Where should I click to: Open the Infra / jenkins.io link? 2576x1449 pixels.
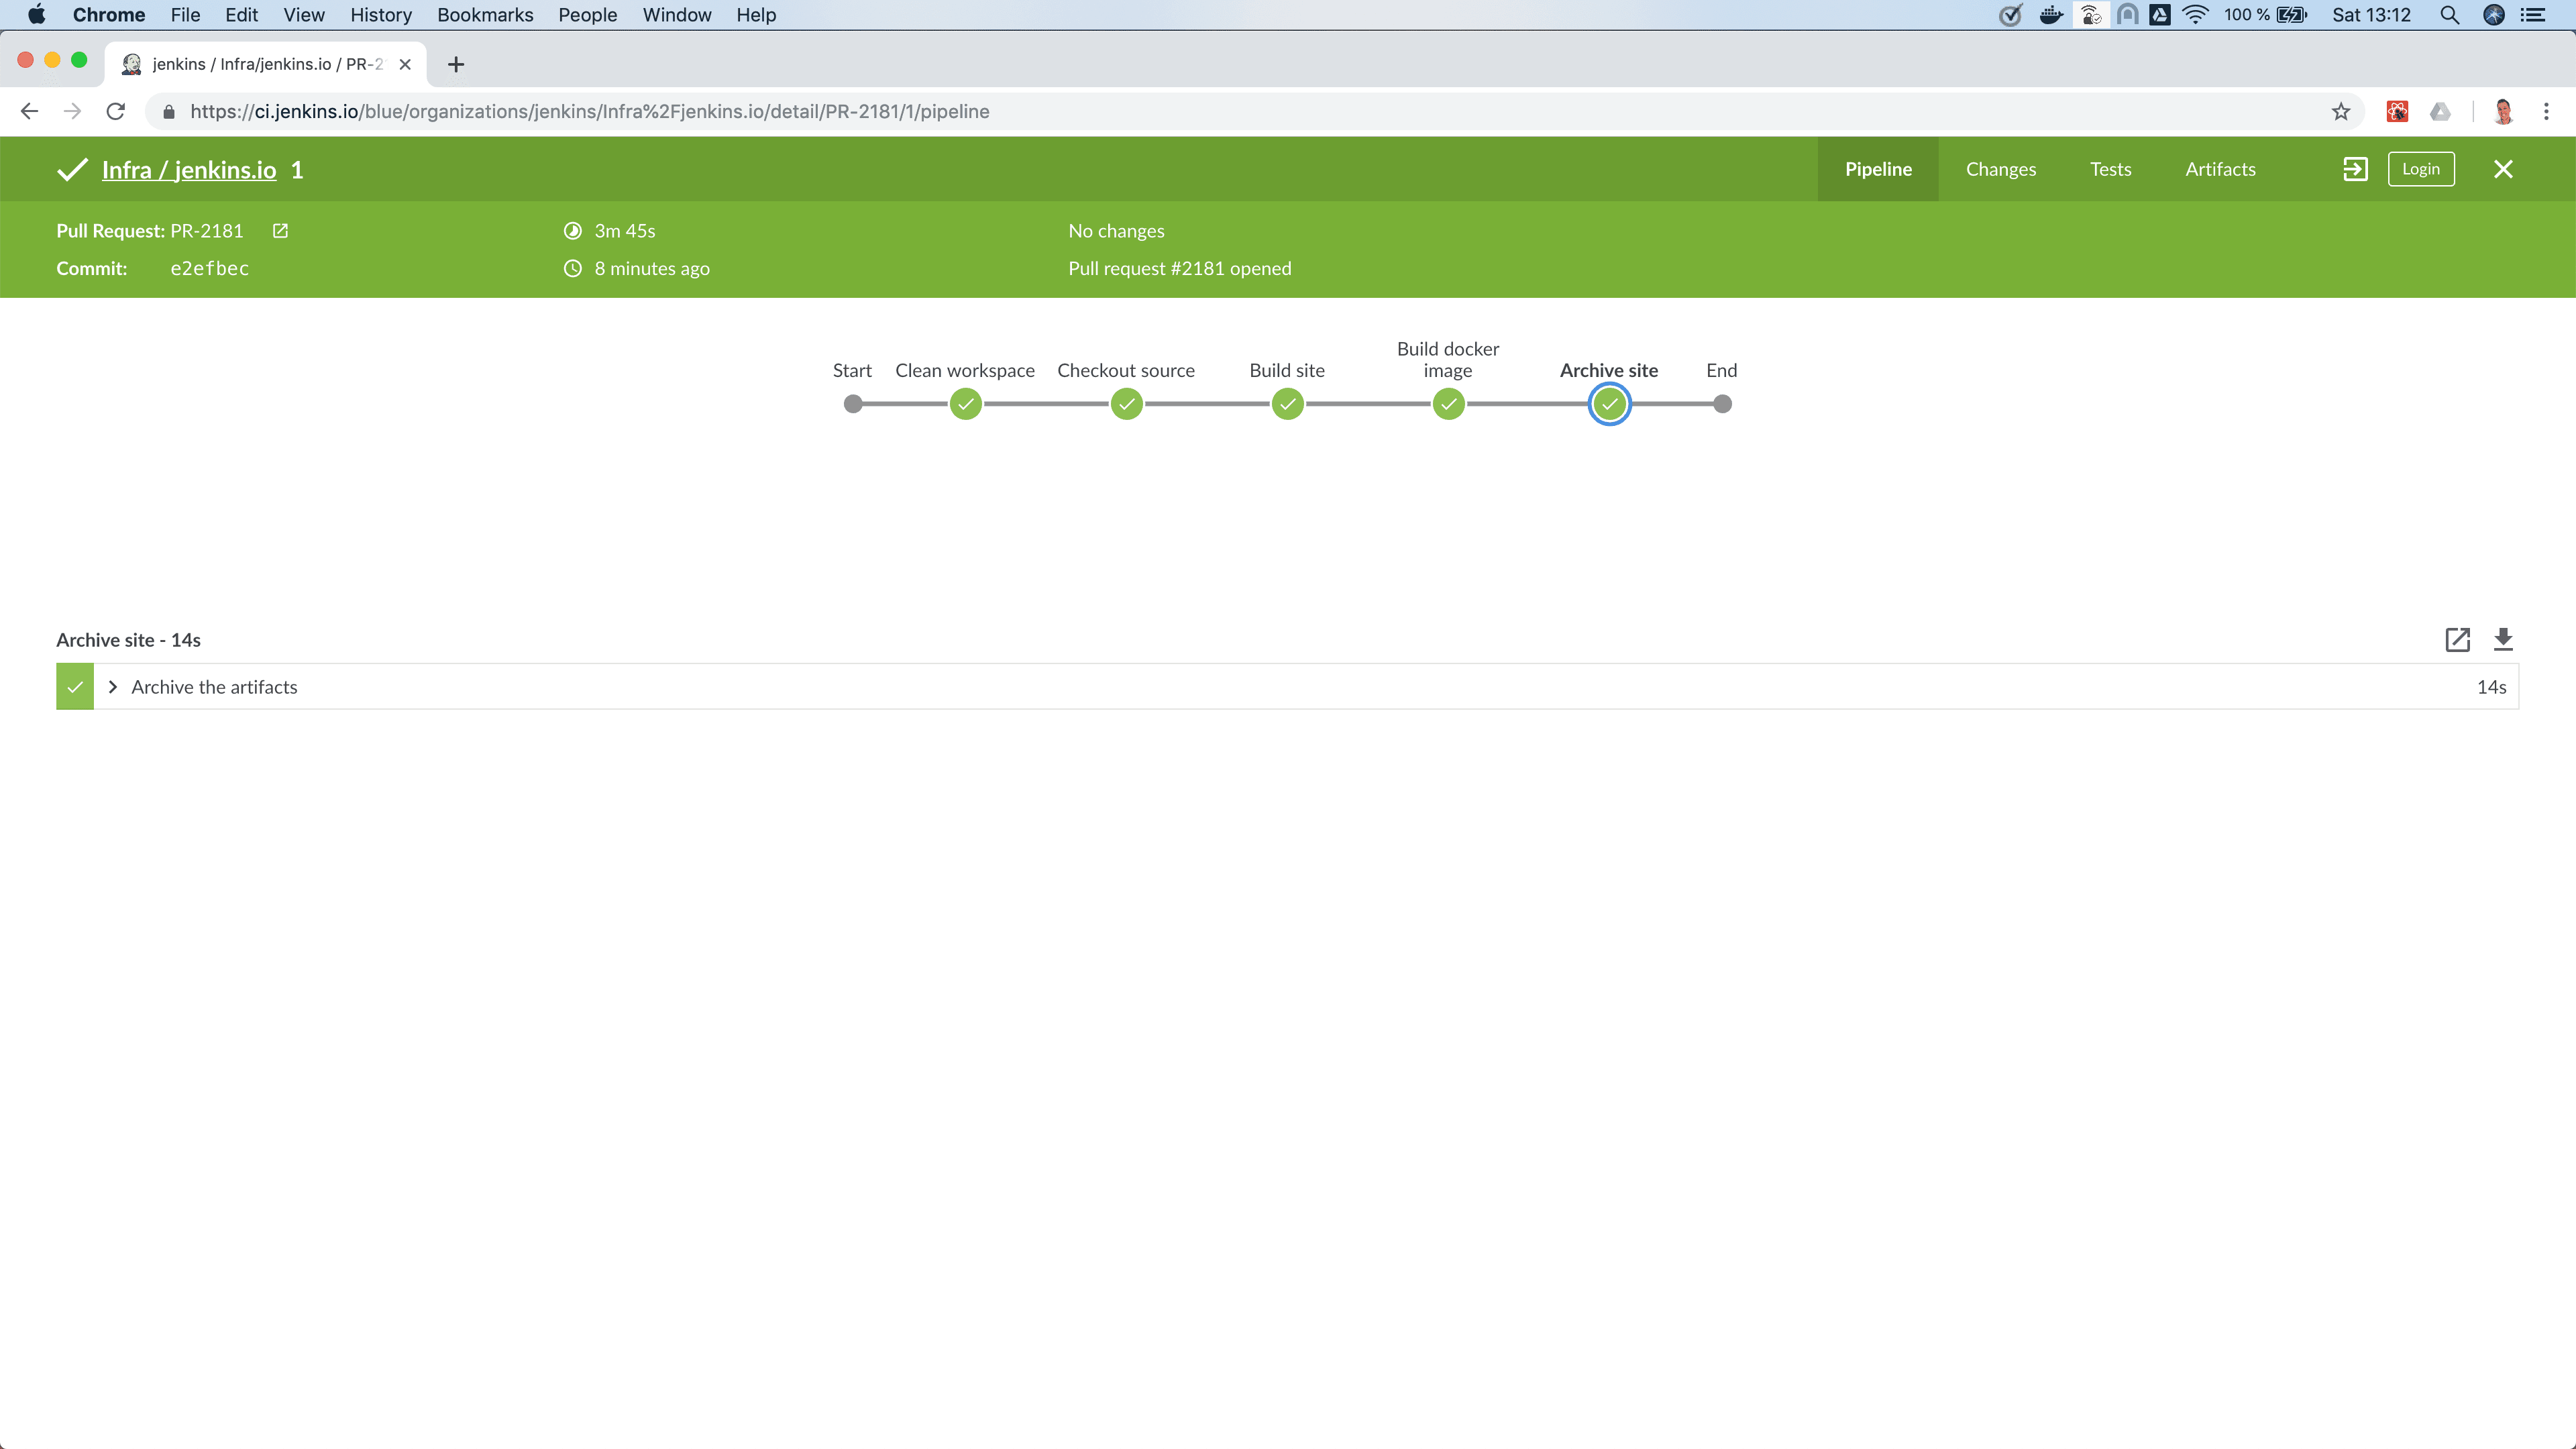pyautogui.click(x=189, y=170)
